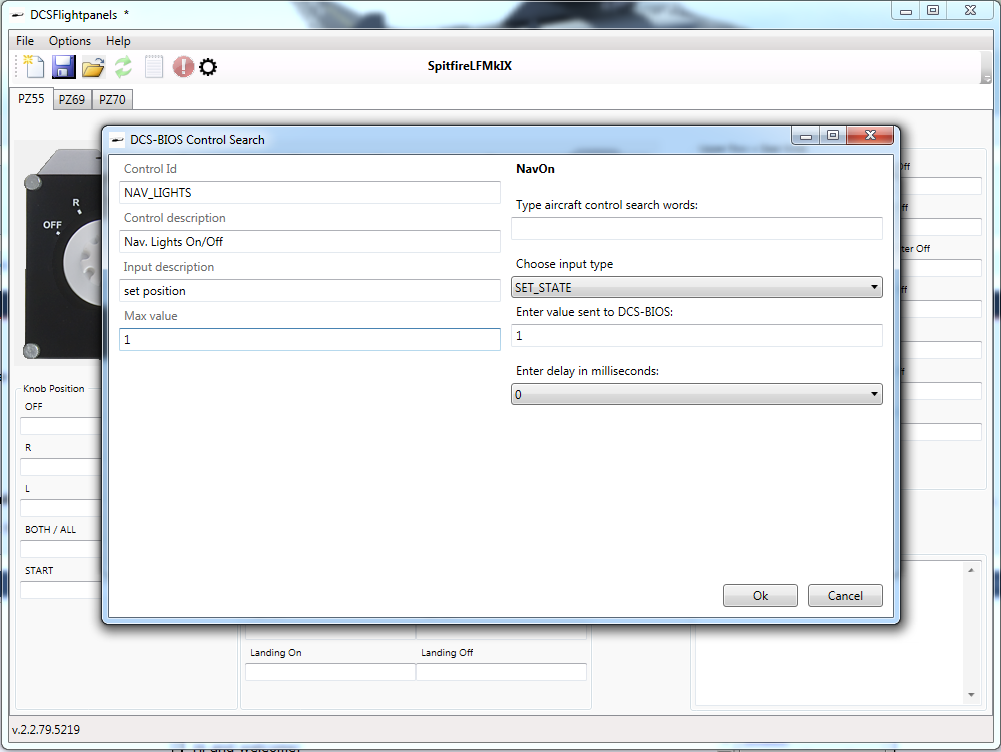Expand the Choose input type dropdown
This screenshot has height=752, width=1001.
coord(696,287)
